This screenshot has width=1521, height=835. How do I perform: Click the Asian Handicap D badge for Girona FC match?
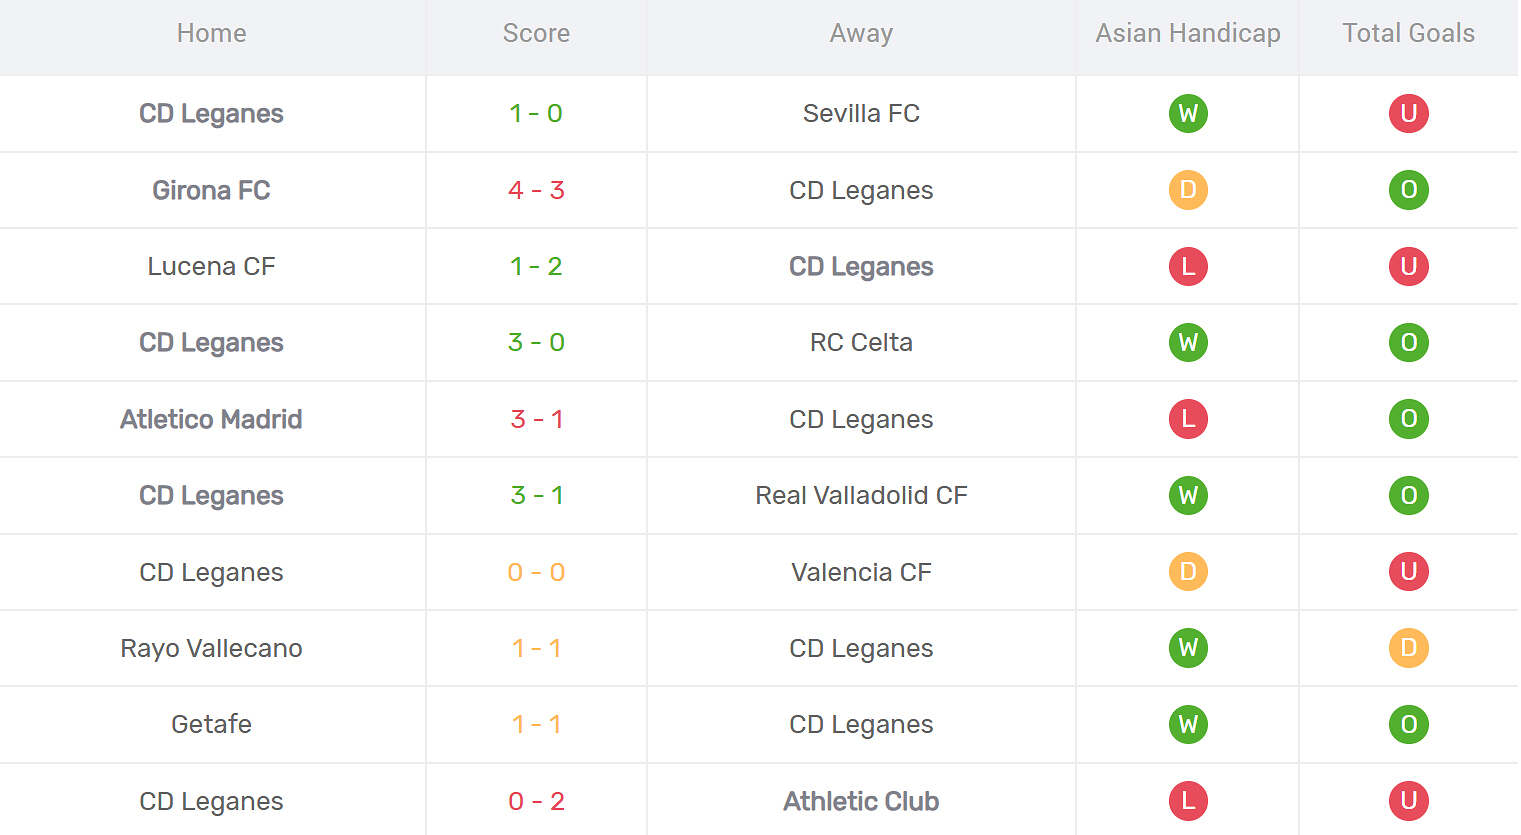(1188, 190)
